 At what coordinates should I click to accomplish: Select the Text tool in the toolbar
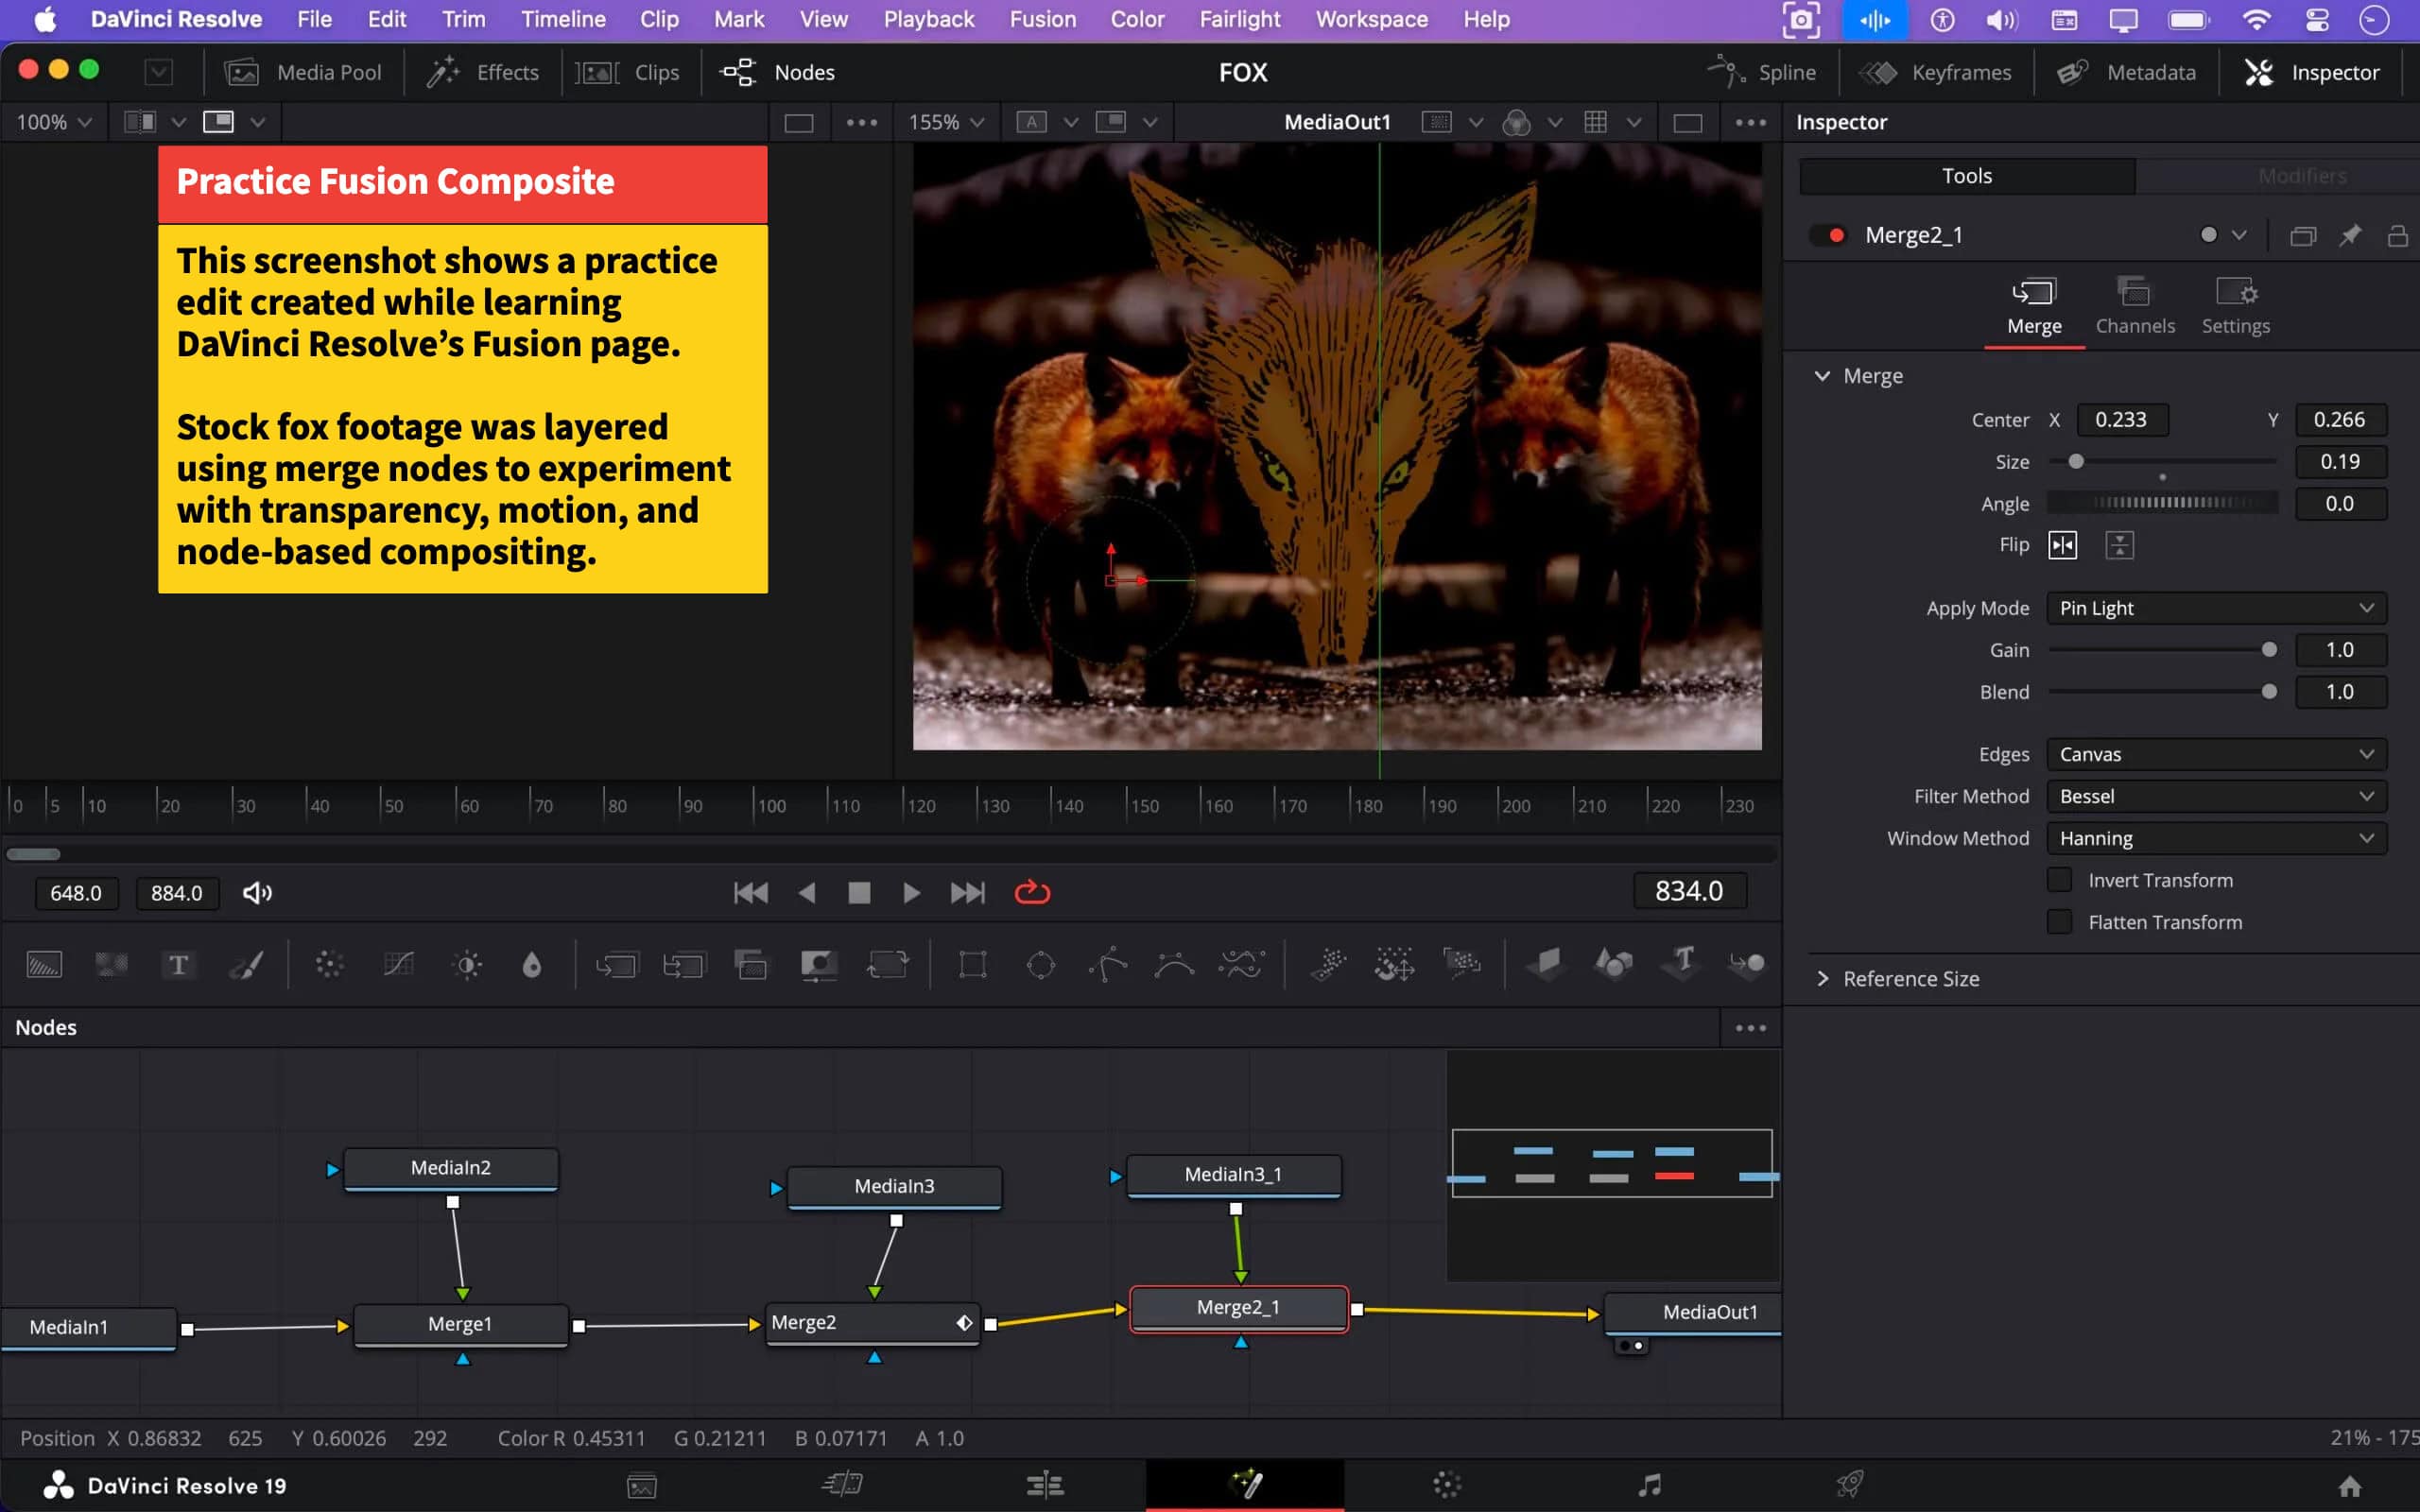(x=178, y=964)
